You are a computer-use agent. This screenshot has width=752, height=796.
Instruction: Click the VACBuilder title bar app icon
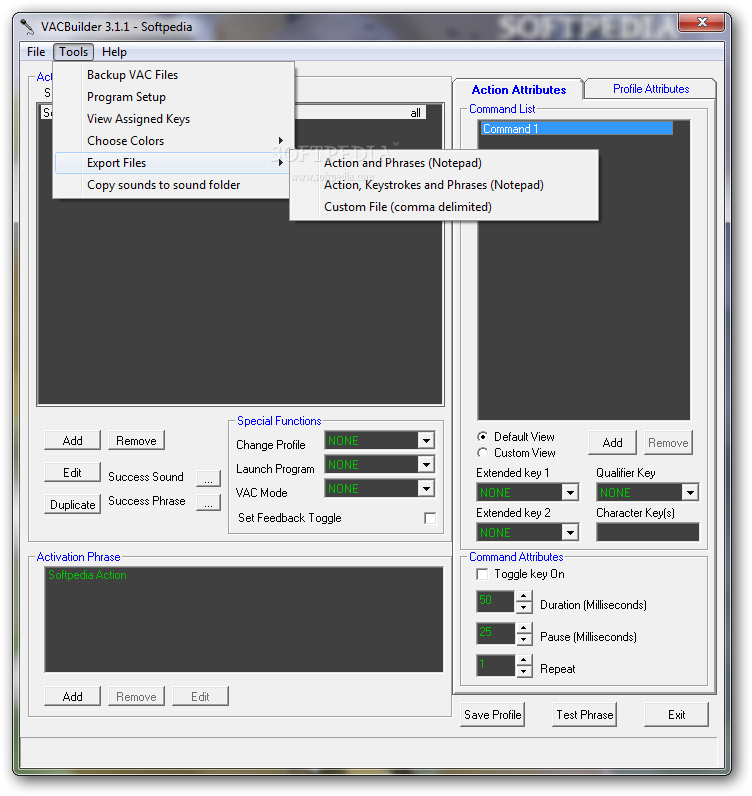click(26, 26)
